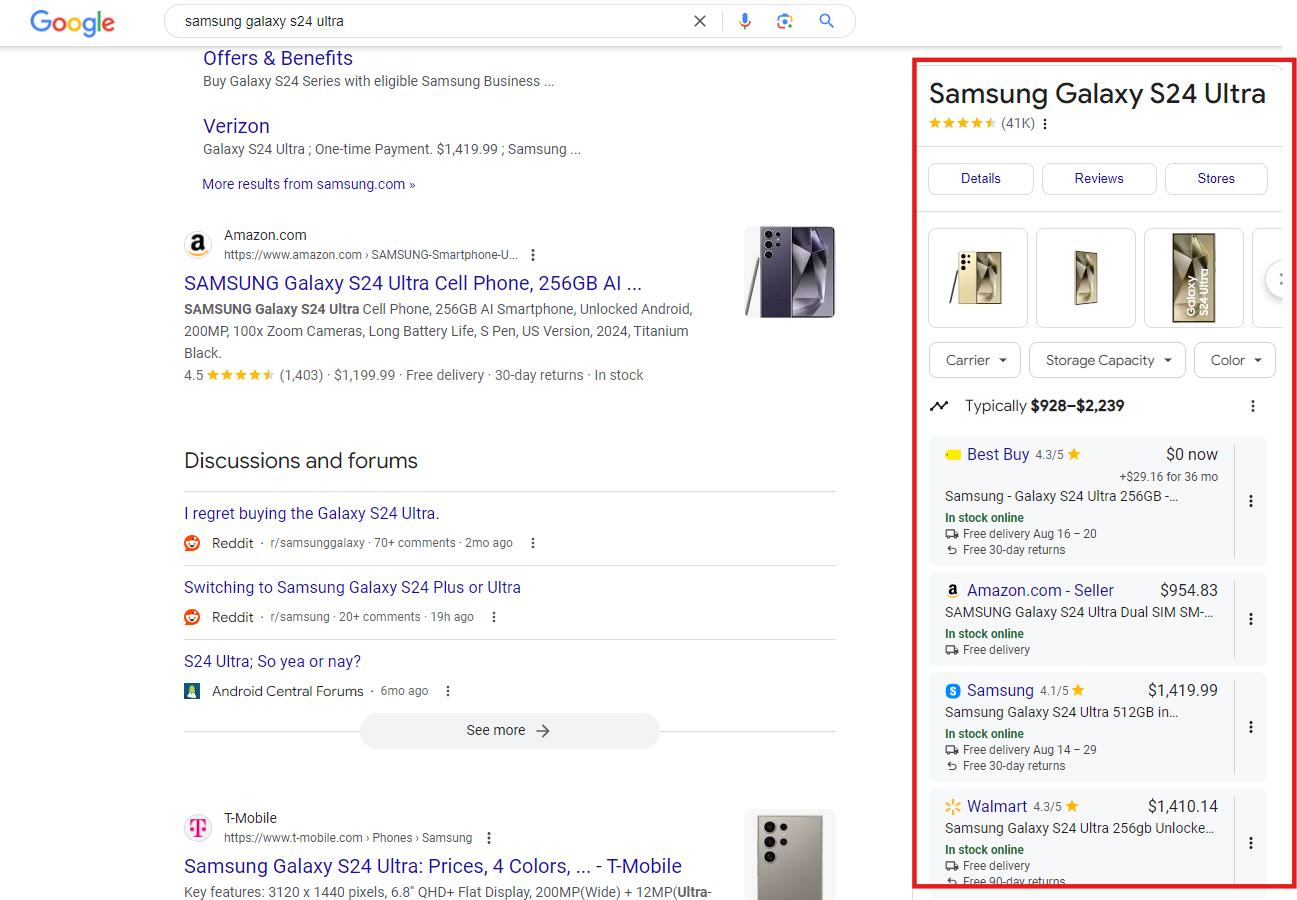Open the Carrier filter dropdown
The image size is (1297, 900).
coord(976,360)
